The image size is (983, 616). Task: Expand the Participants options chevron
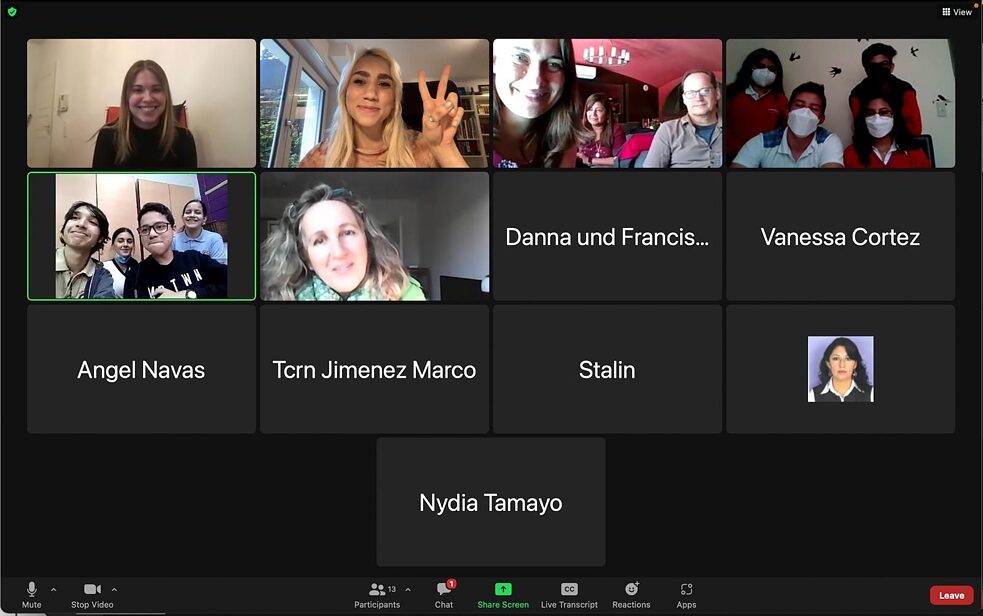tap(408, 589)
